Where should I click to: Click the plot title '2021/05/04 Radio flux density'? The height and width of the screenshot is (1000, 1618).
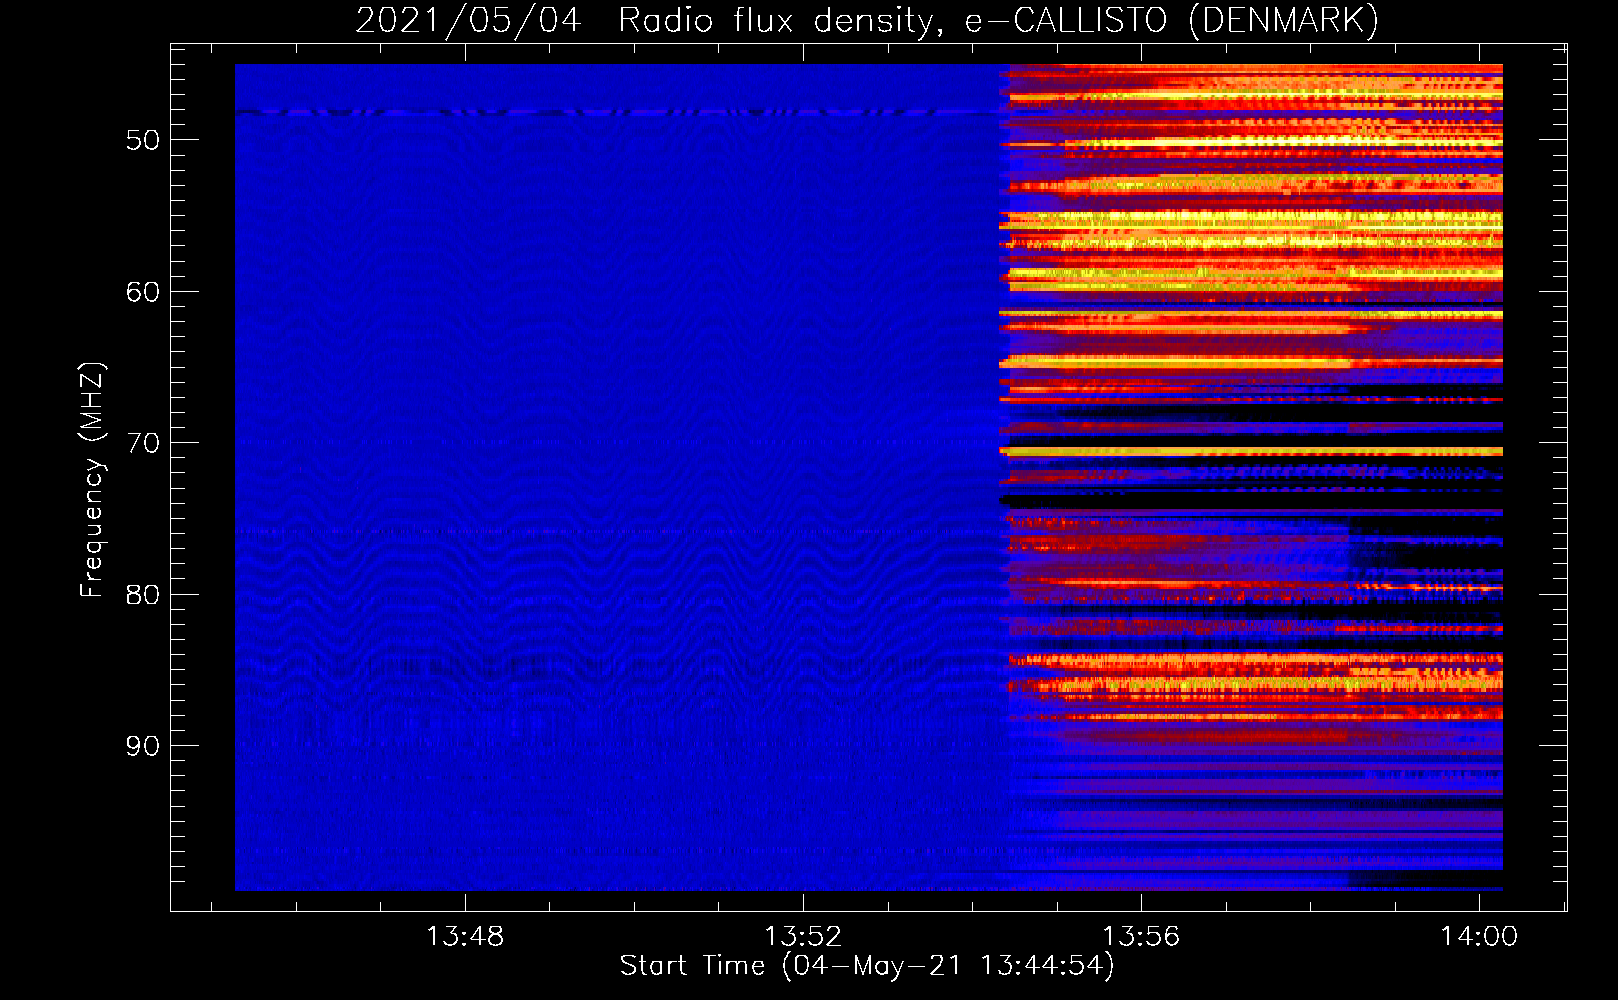click(867, 20)
